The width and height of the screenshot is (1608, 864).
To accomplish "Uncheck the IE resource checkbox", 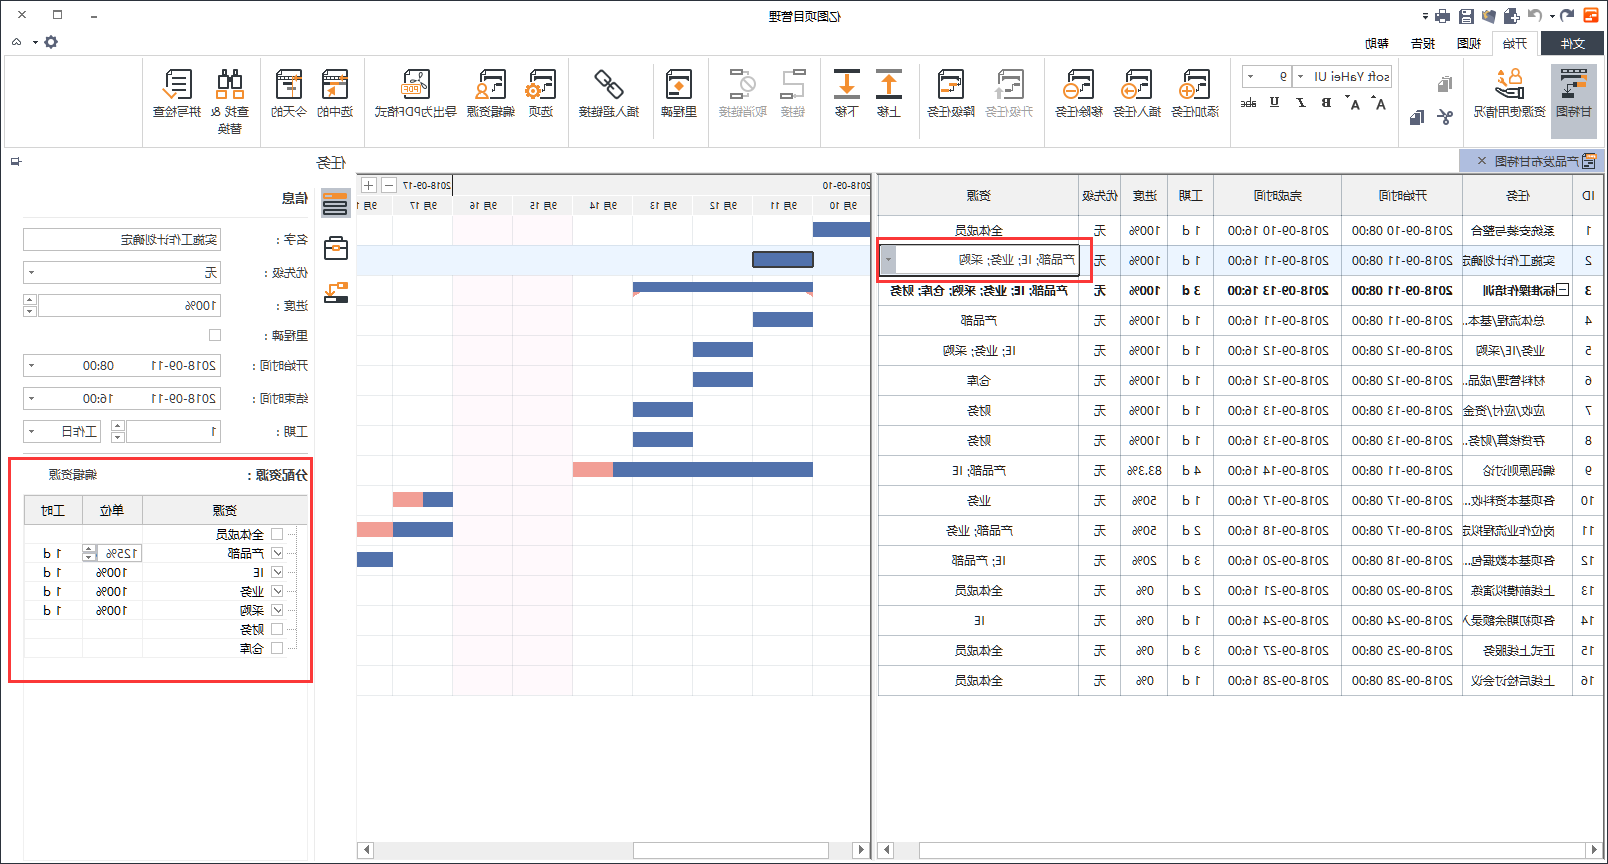I will tap(277, 572).
